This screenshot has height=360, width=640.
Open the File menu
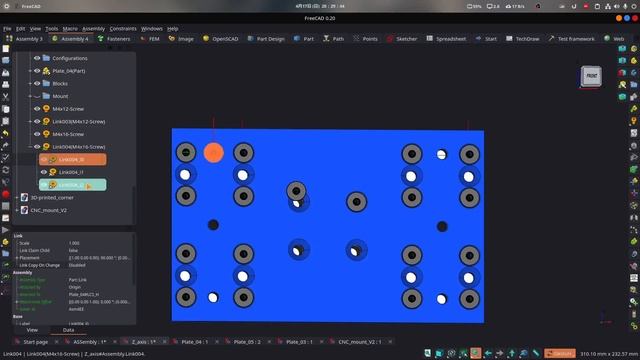tap(7, 29)
